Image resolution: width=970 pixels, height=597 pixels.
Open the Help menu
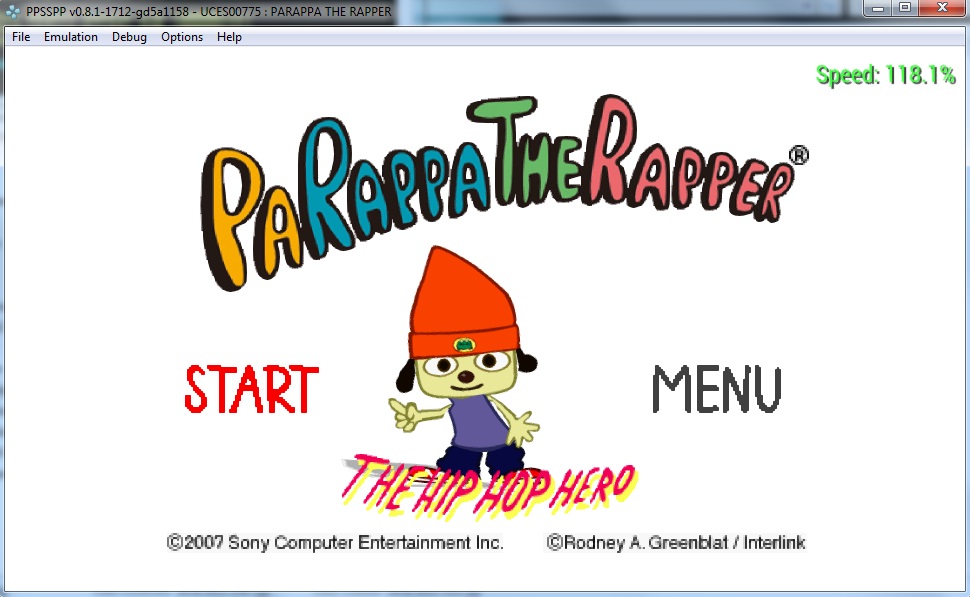(x=229, y=37)
